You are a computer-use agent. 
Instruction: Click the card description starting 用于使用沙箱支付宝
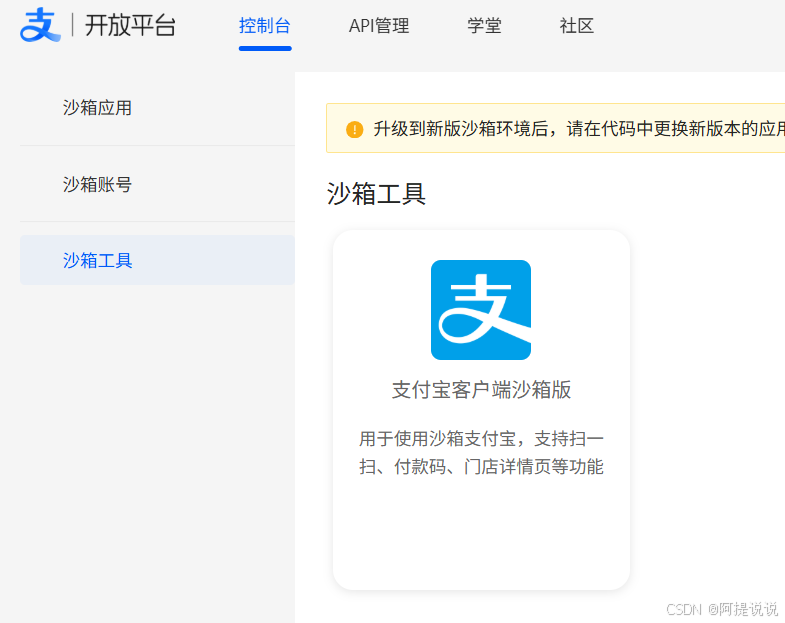481,453
